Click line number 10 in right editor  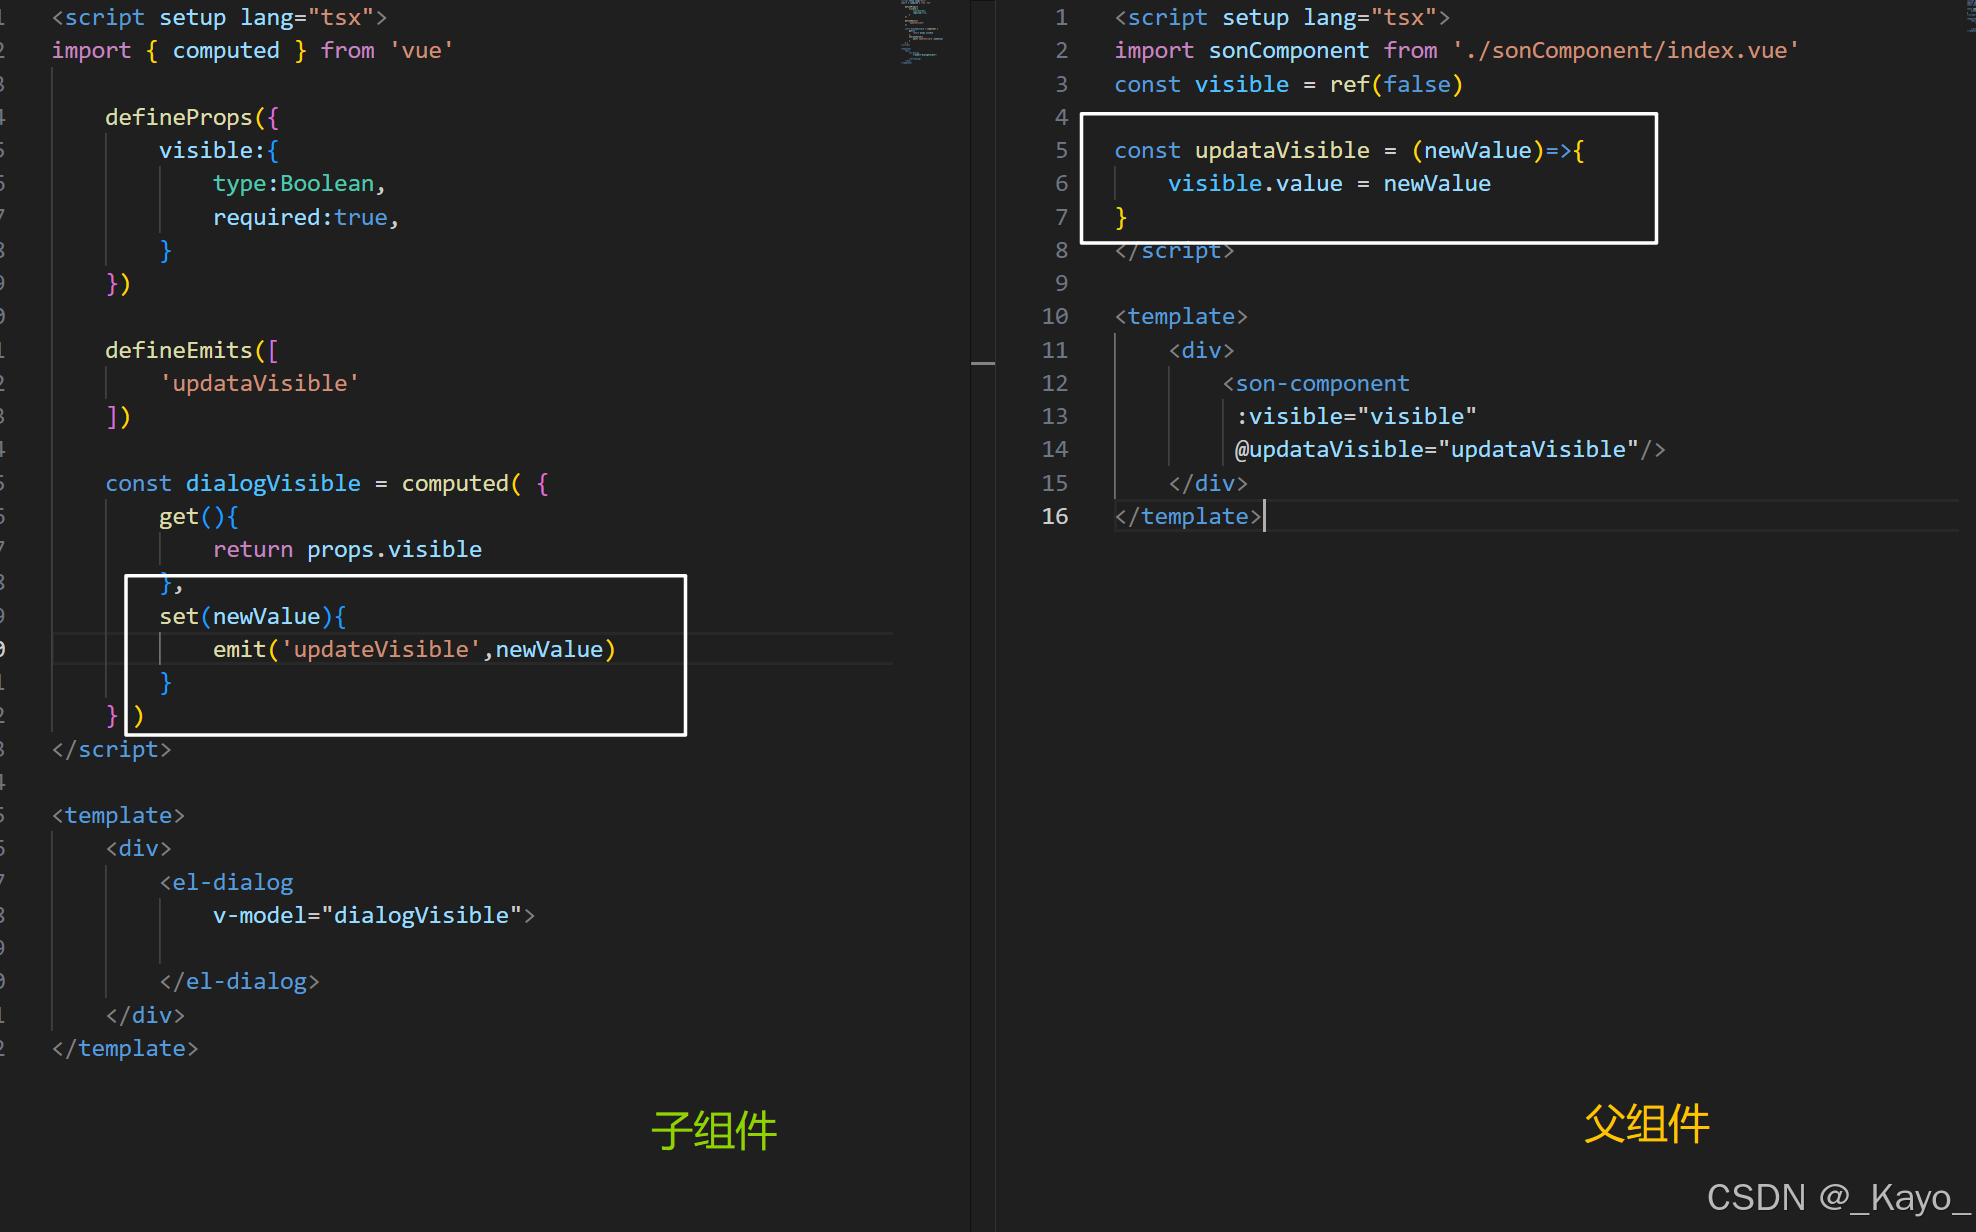coord(1054,316)
